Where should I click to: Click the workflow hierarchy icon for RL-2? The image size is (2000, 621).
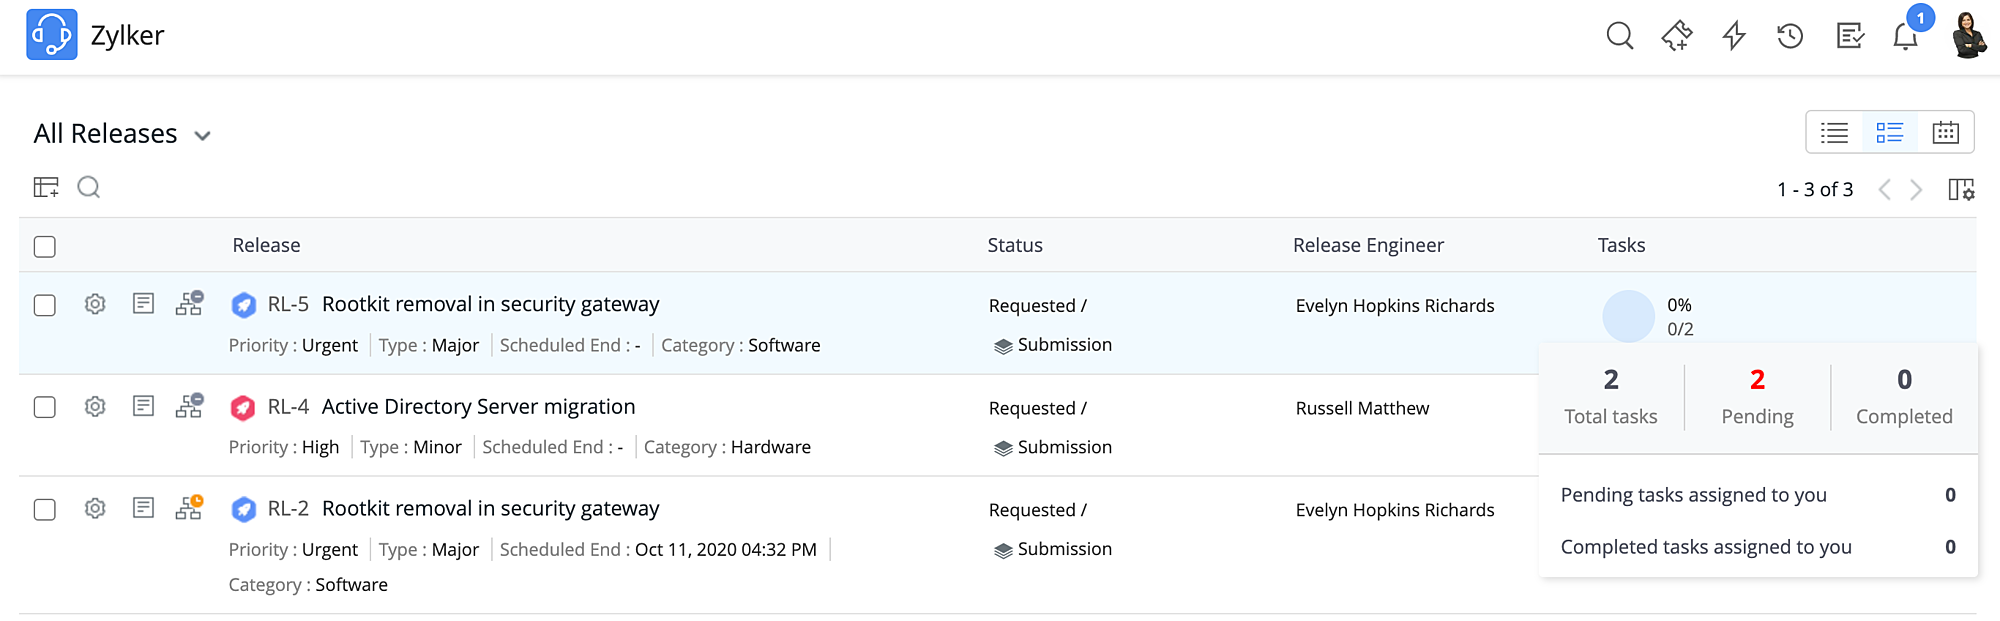point(189,508)
